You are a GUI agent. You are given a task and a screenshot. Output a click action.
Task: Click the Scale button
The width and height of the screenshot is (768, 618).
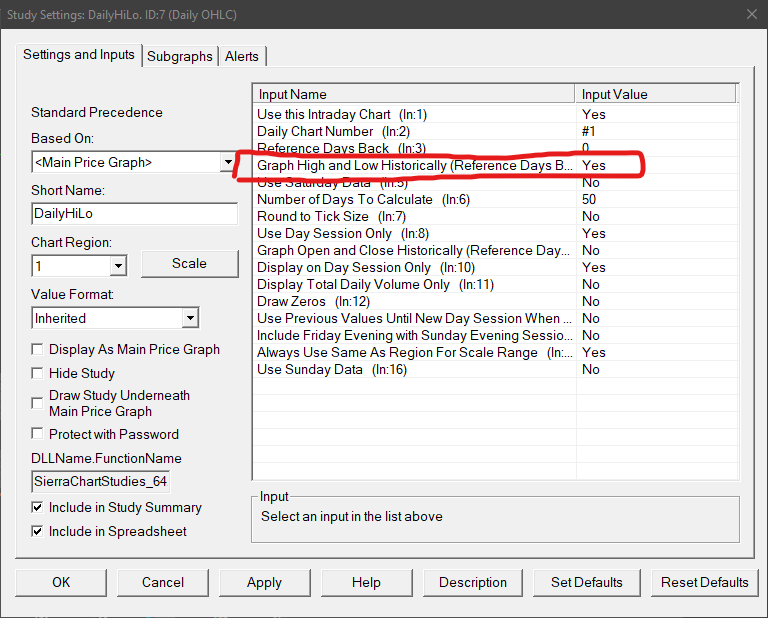click(x=190, y=263)
